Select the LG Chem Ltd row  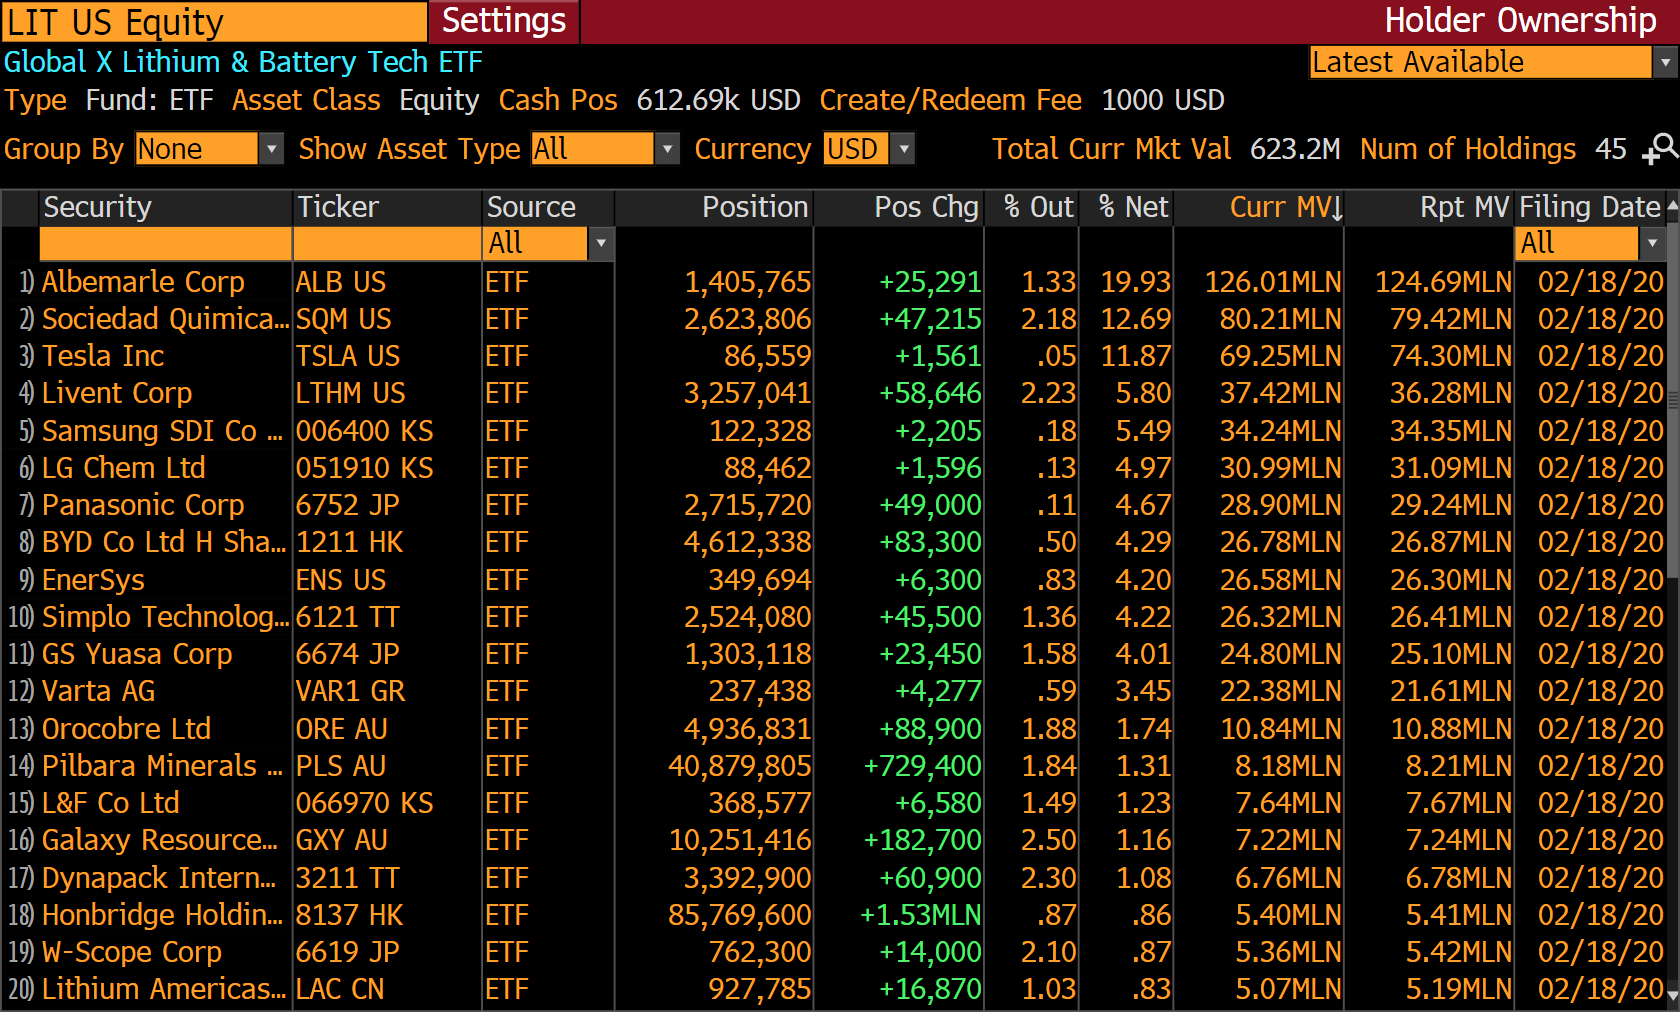point(833,468)
